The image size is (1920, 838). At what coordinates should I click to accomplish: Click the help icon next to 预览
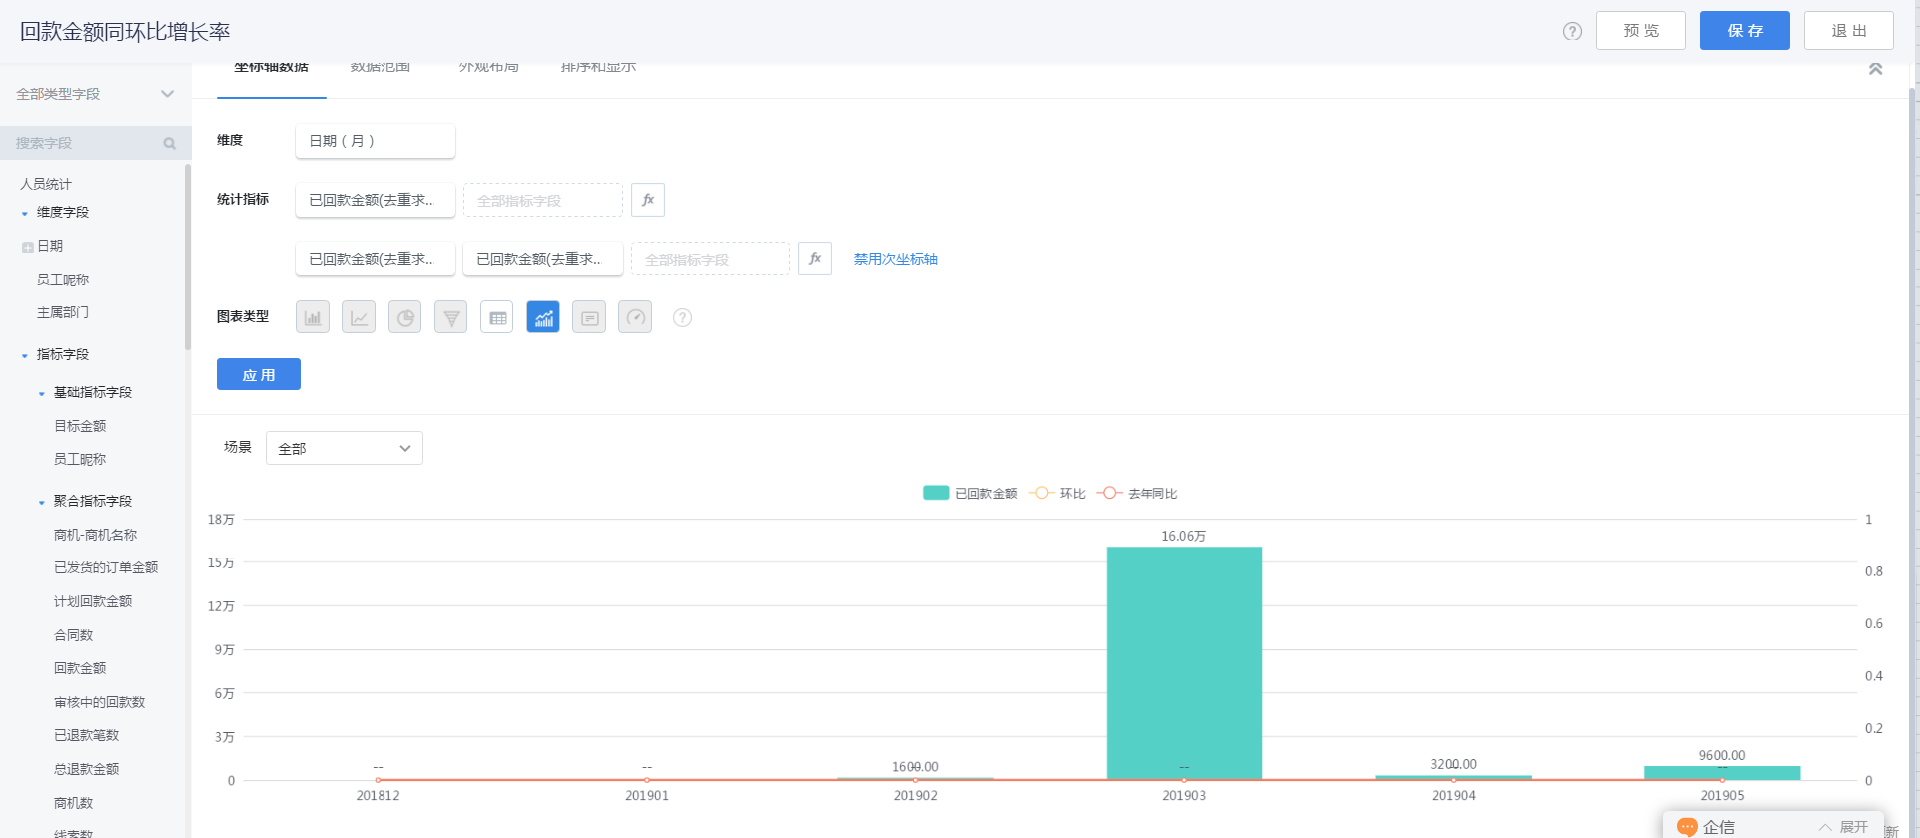coord(1572,31)
